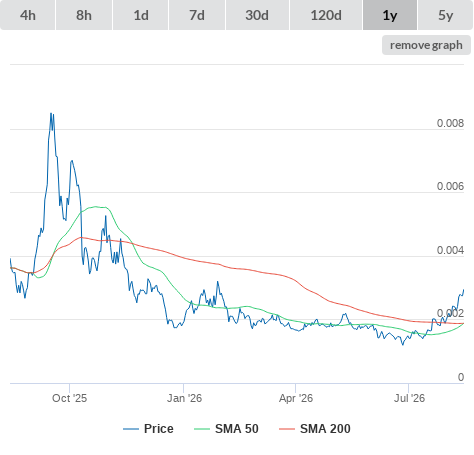474x455 pixels.
Task: Switch chart to 5y view
Action: click(x=446, y=15)
